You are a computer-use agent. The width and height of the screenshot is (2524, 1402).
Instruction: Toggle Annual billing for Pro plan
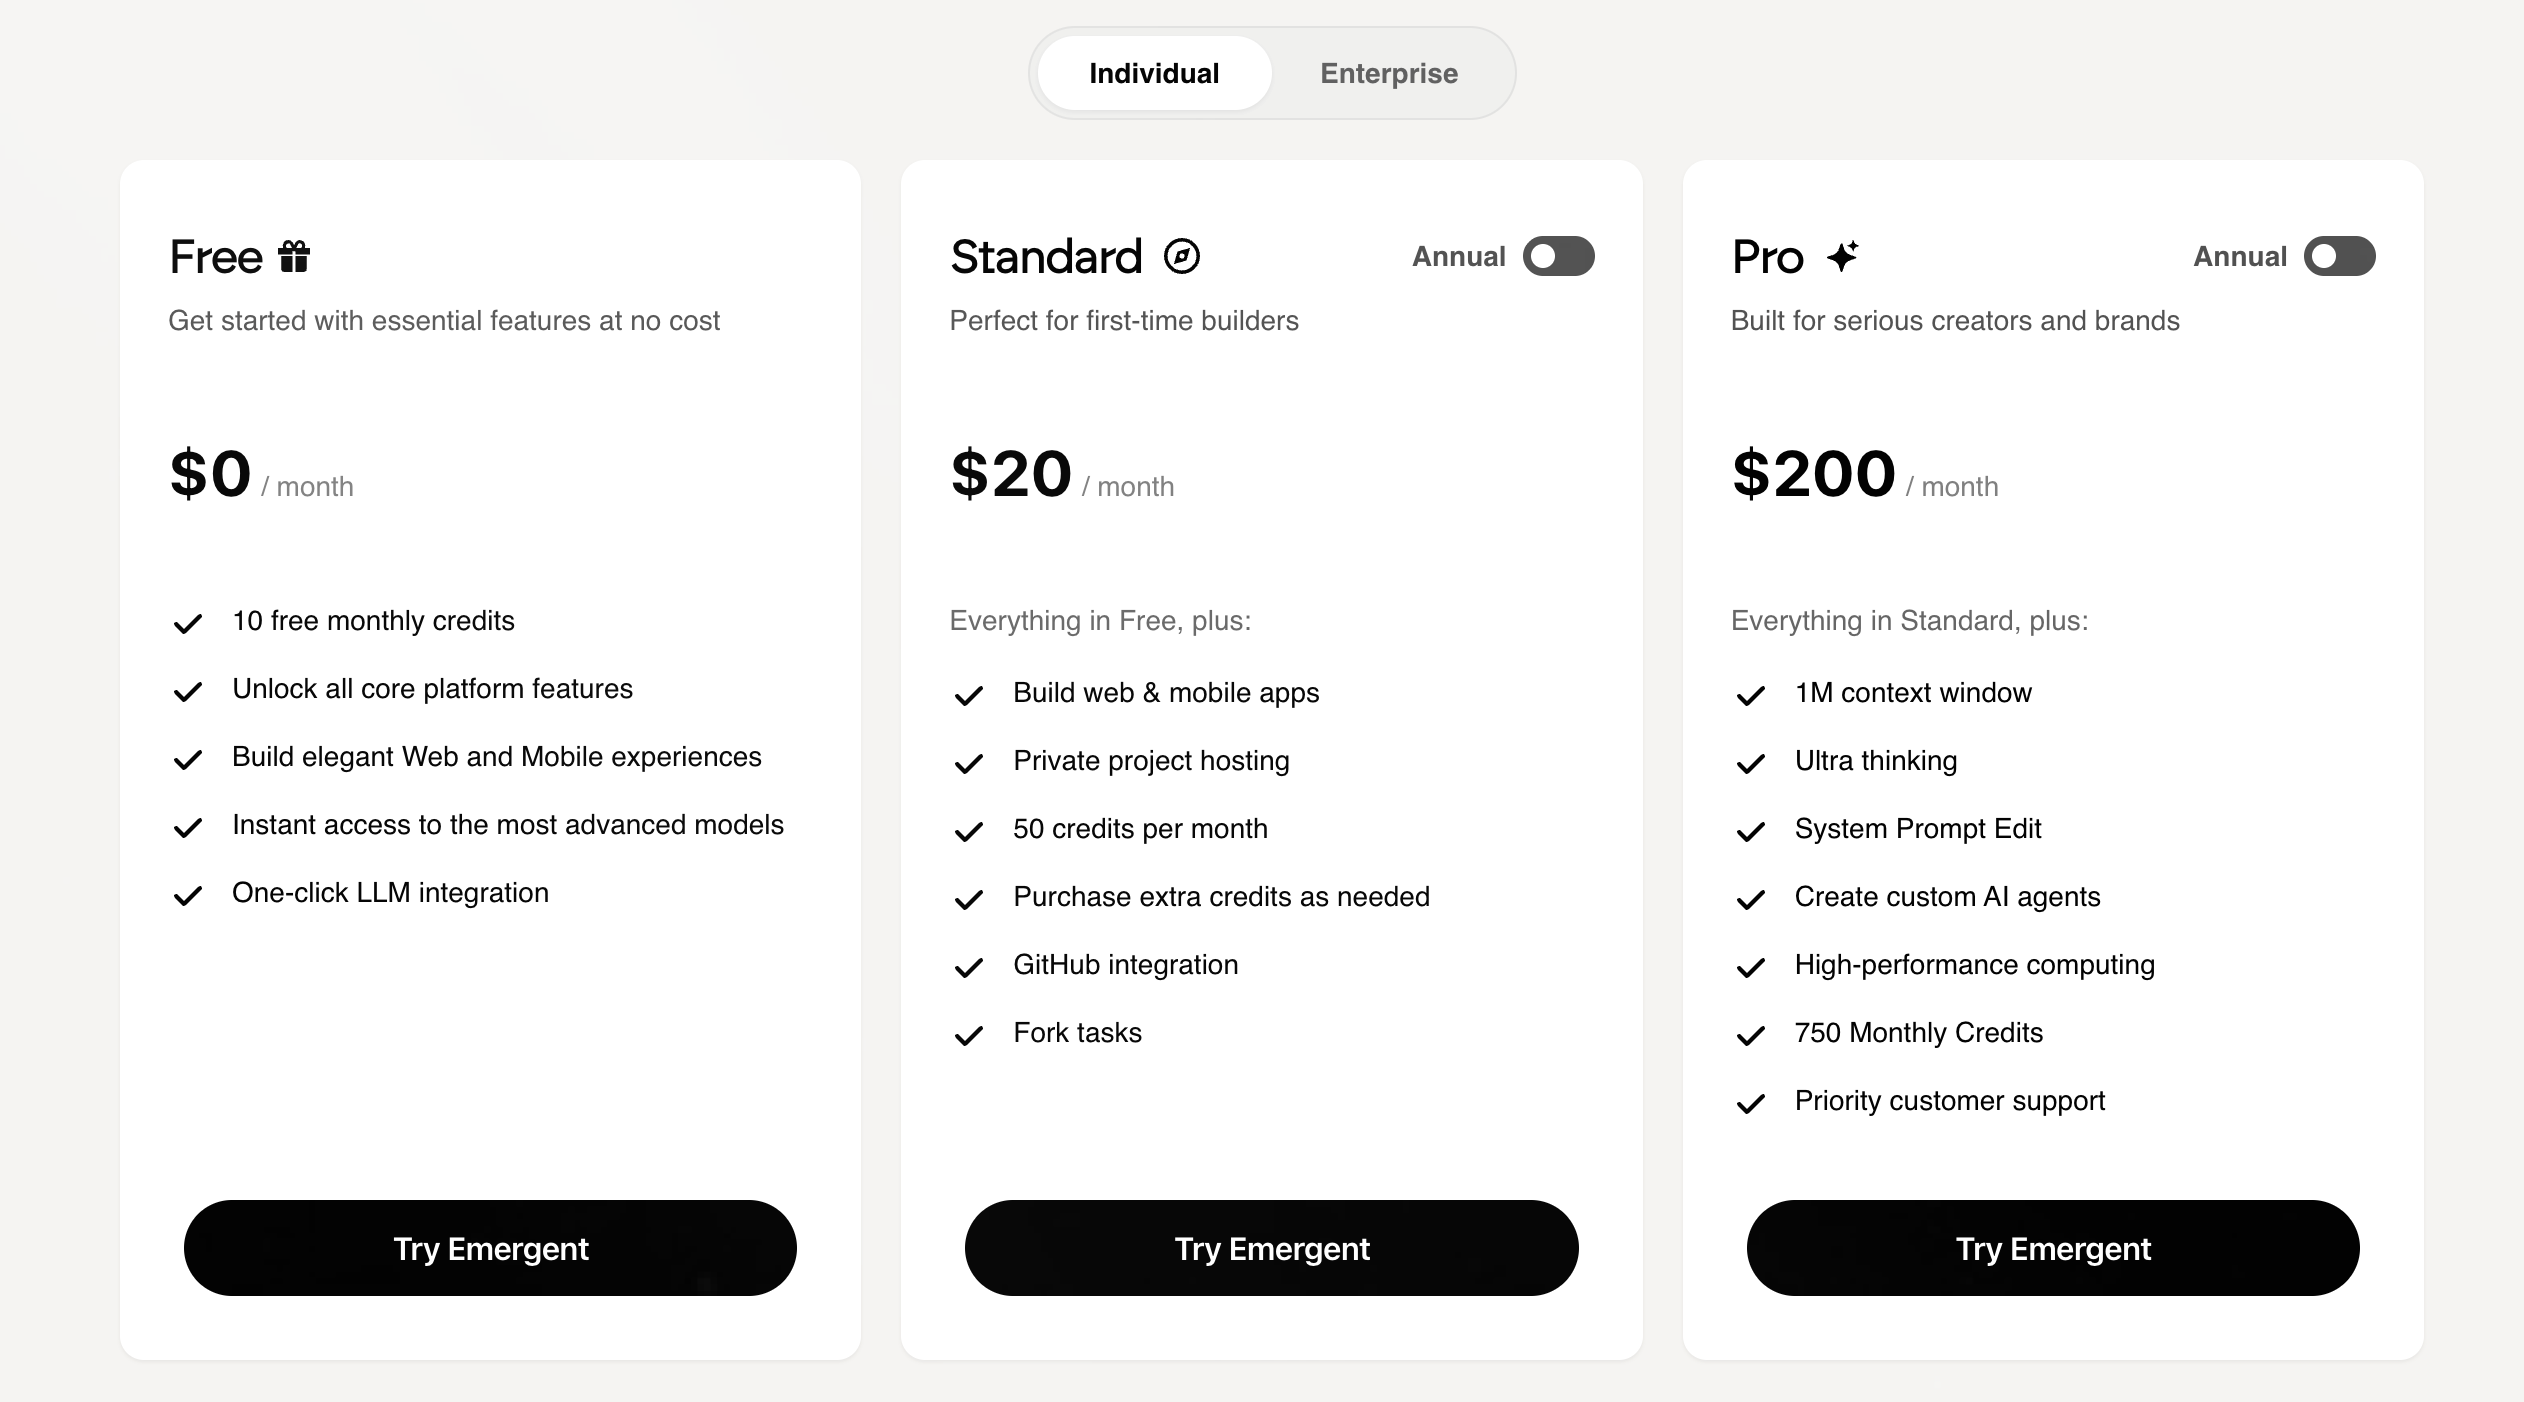coord(2339,257)
